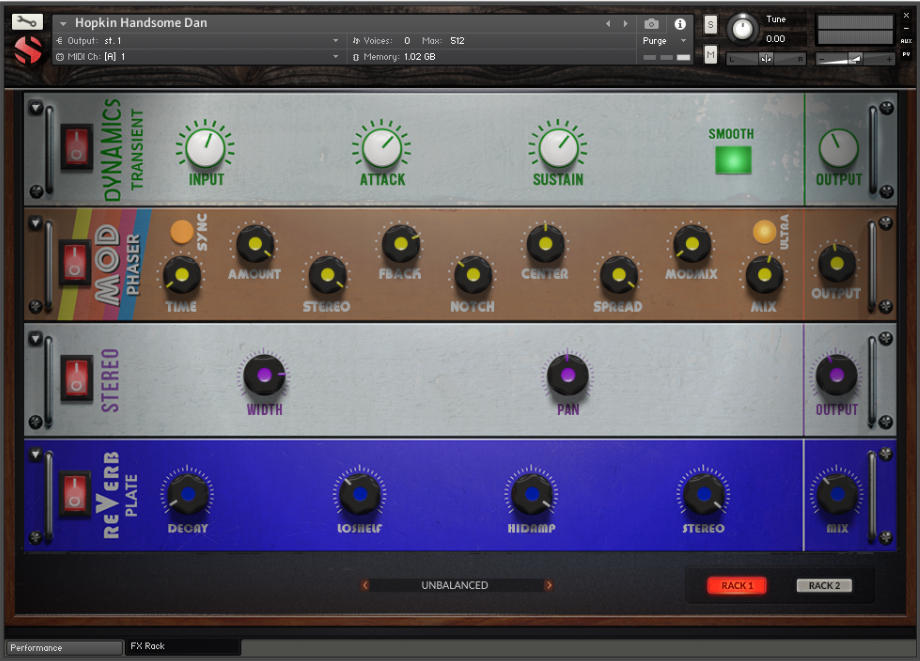Click the red RACK 1 button
Screen dimensions: 920x661
pos(736,585)
